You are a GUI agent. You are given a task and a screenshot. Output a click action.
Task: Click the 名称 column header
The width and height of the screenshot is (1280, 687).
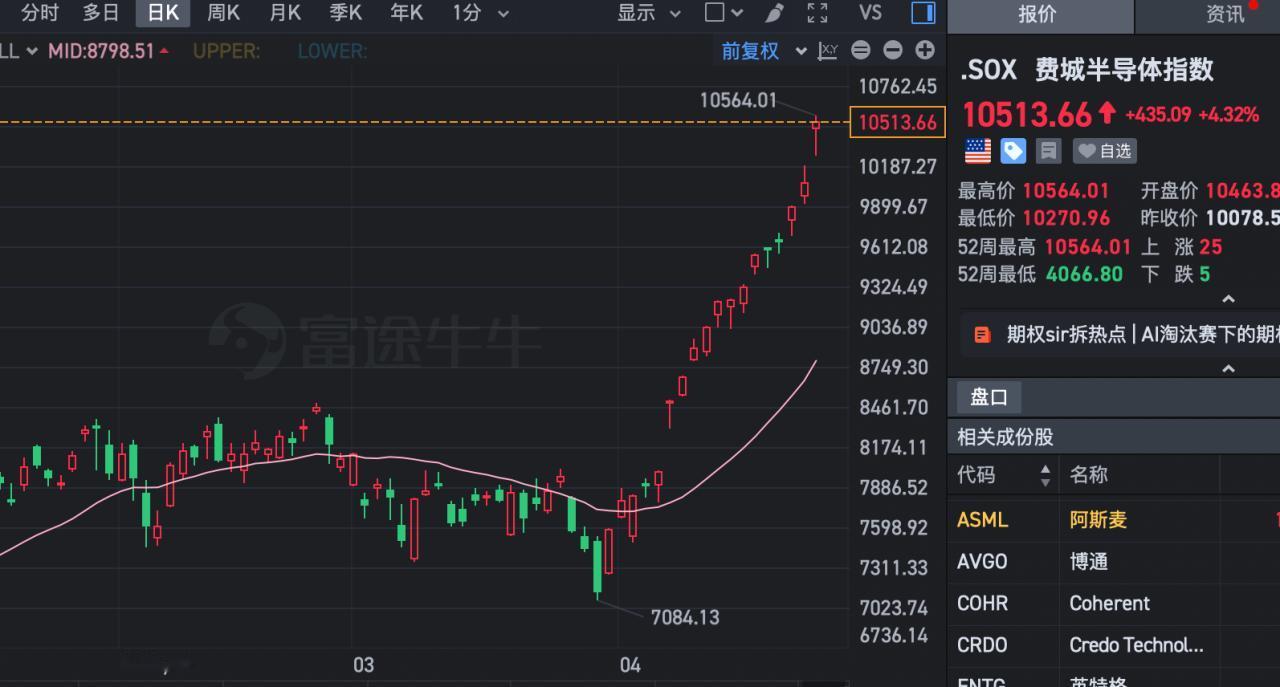(x=1088, y=475)
